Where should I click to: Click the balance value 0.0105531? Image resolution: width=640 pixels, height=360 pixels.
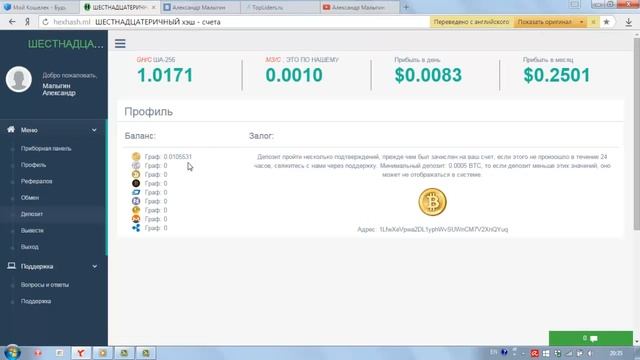point(177,156)
